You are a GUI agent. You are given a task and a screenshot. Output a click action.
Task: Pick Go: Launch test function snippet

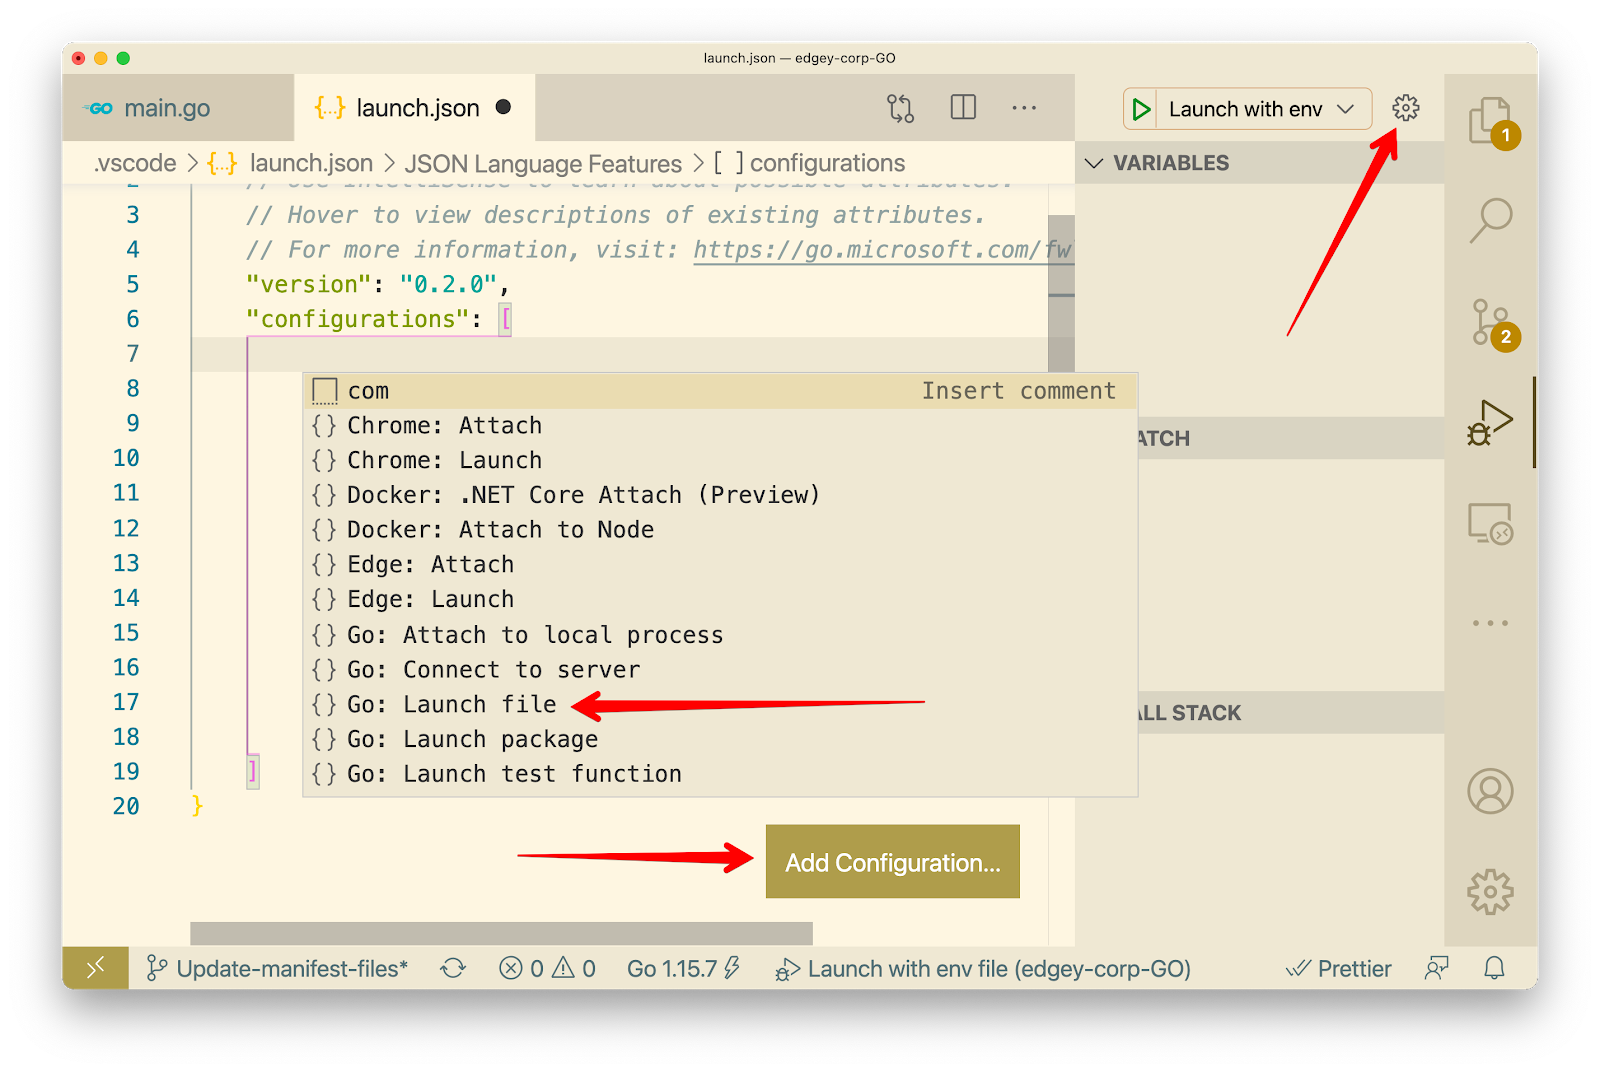(x=720, y=774)
